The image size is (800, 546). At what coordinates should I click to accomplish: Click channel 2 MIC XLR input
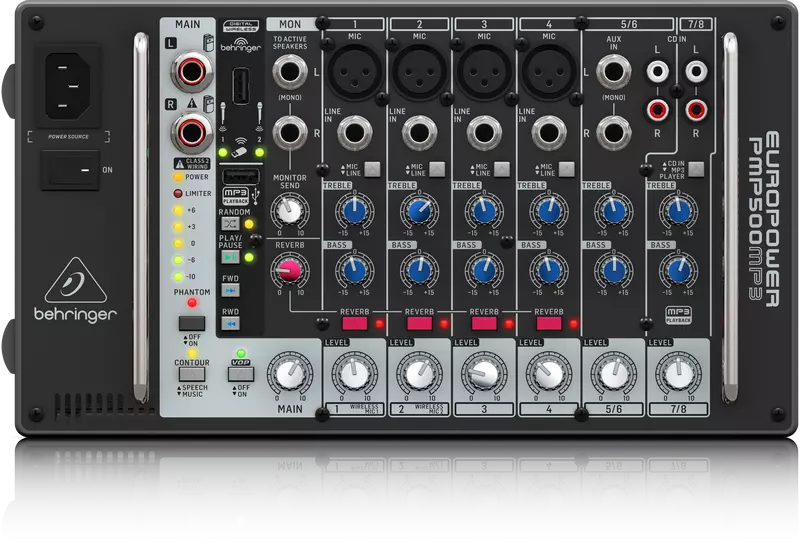click(x=419, y=72)
